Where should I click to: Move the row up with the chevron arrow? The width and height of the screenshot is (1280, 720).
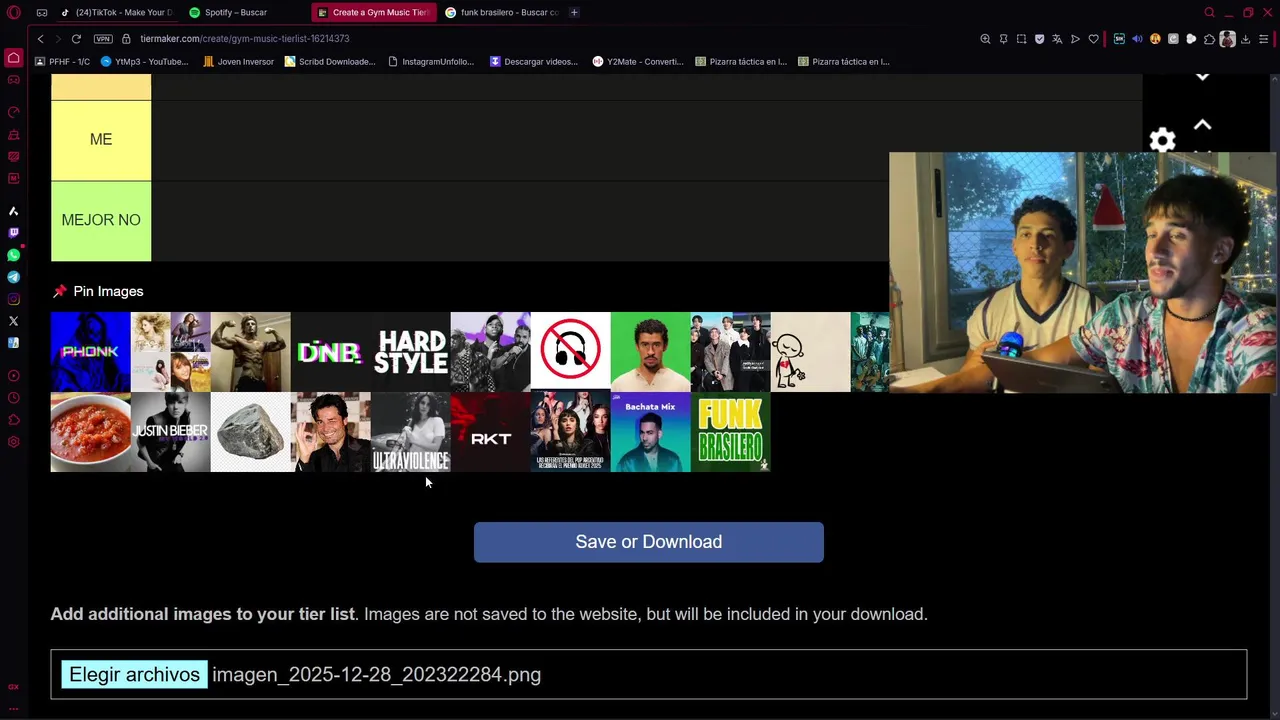tap(1203, 125)
